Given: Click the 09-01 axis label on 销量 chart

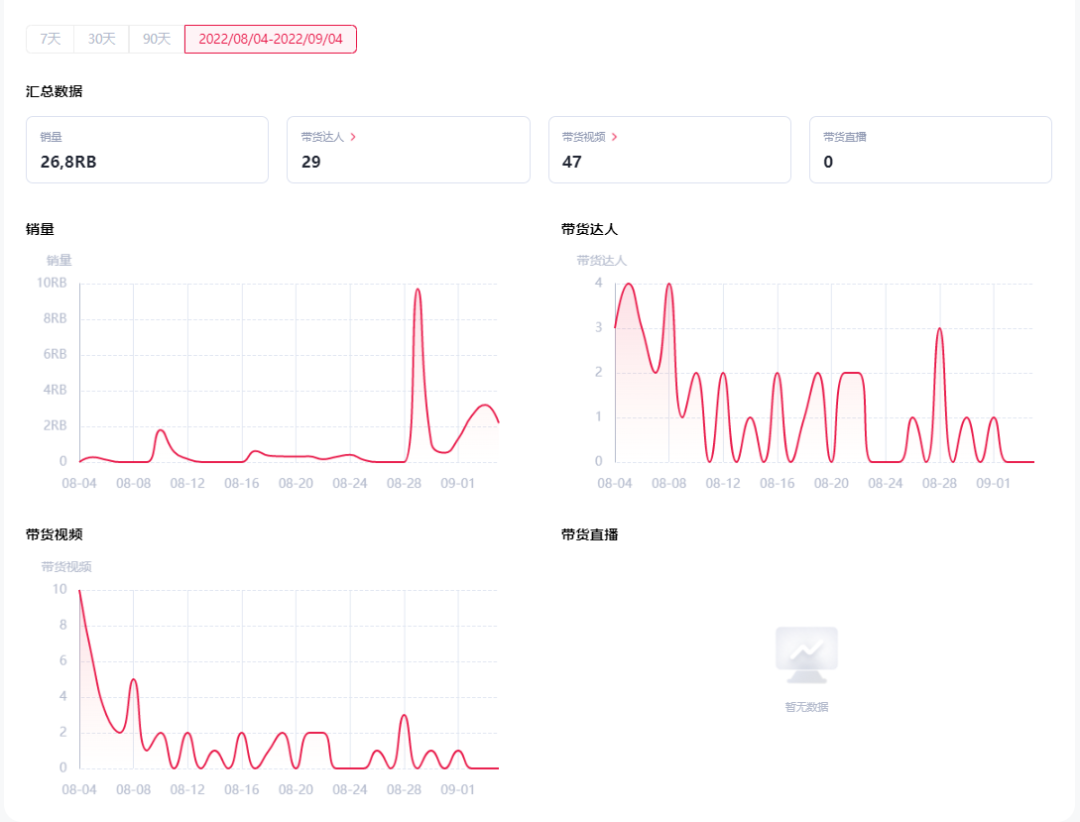Looking at the screenshot, I should [x=458, y=483].
